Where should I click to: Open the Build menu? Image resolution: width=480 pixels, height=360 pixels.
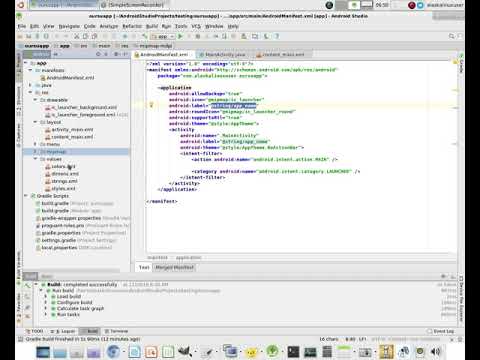point(152,26)
